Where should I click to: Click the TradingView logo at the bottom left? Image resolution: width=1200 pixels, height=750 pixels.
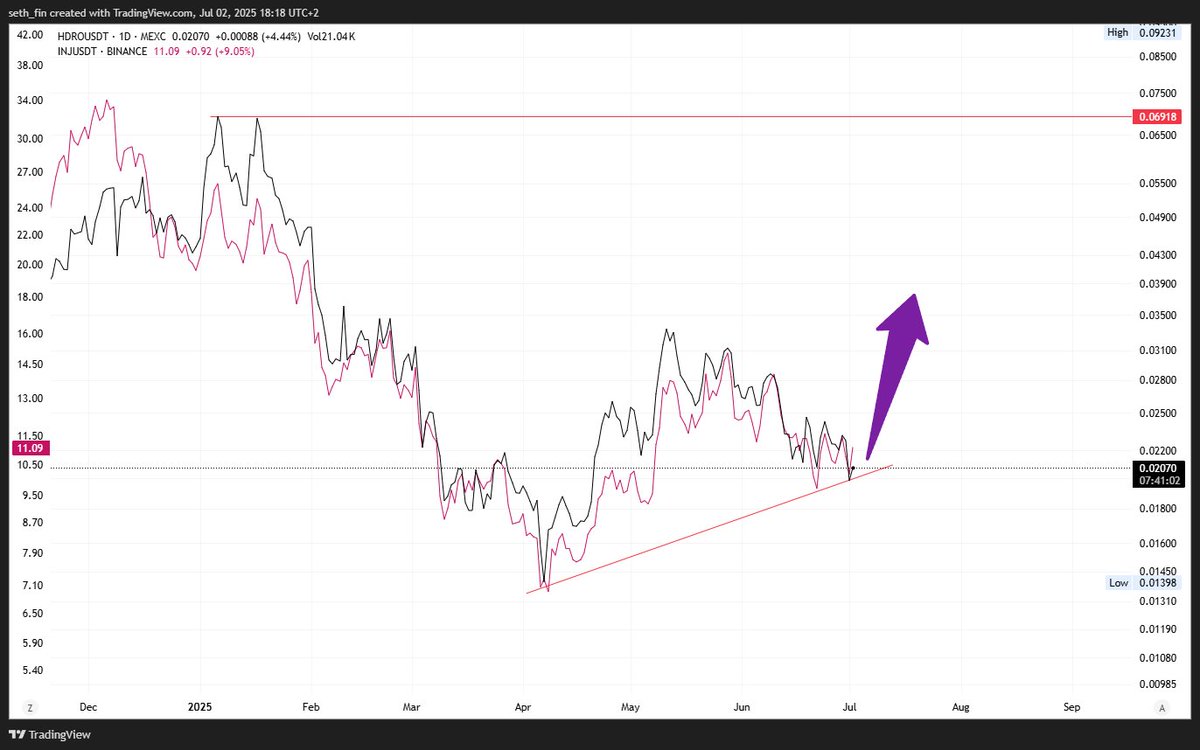pos(48,735)
